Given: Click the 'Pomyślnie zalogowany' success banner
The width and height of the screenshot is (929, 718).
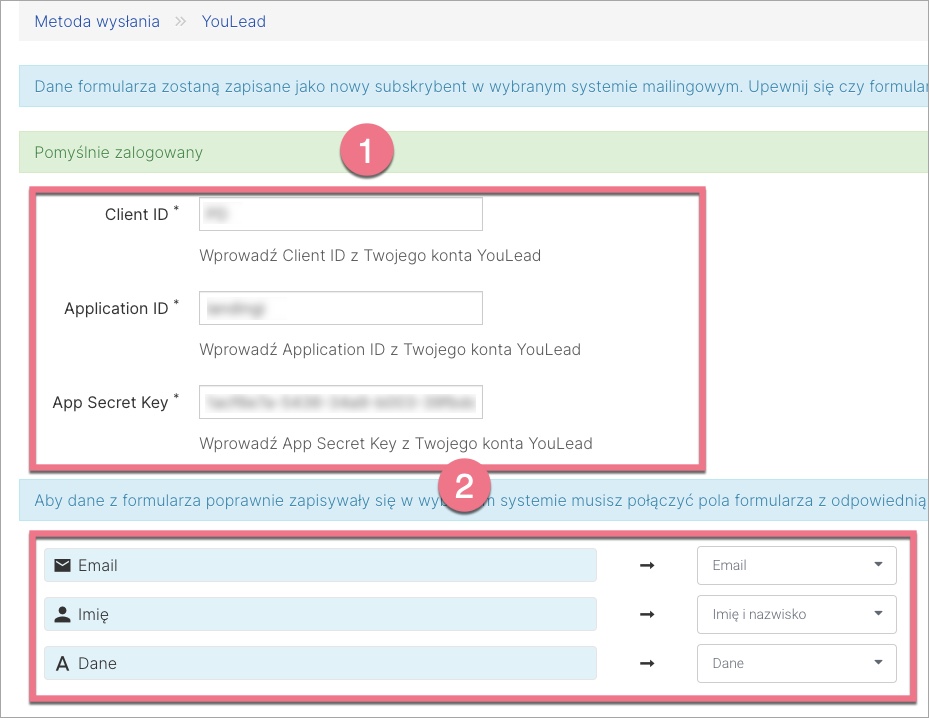Looking at the screenshot, I should pos(118,153).
